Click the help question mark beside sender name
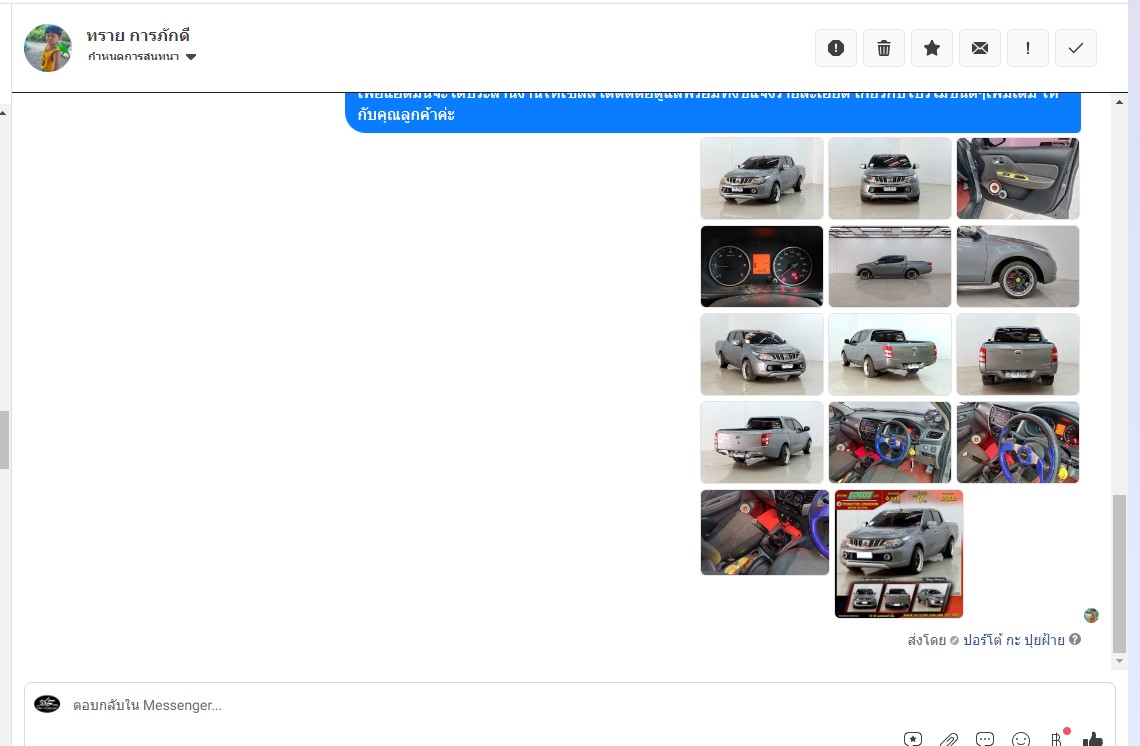 pos(1075,640)
